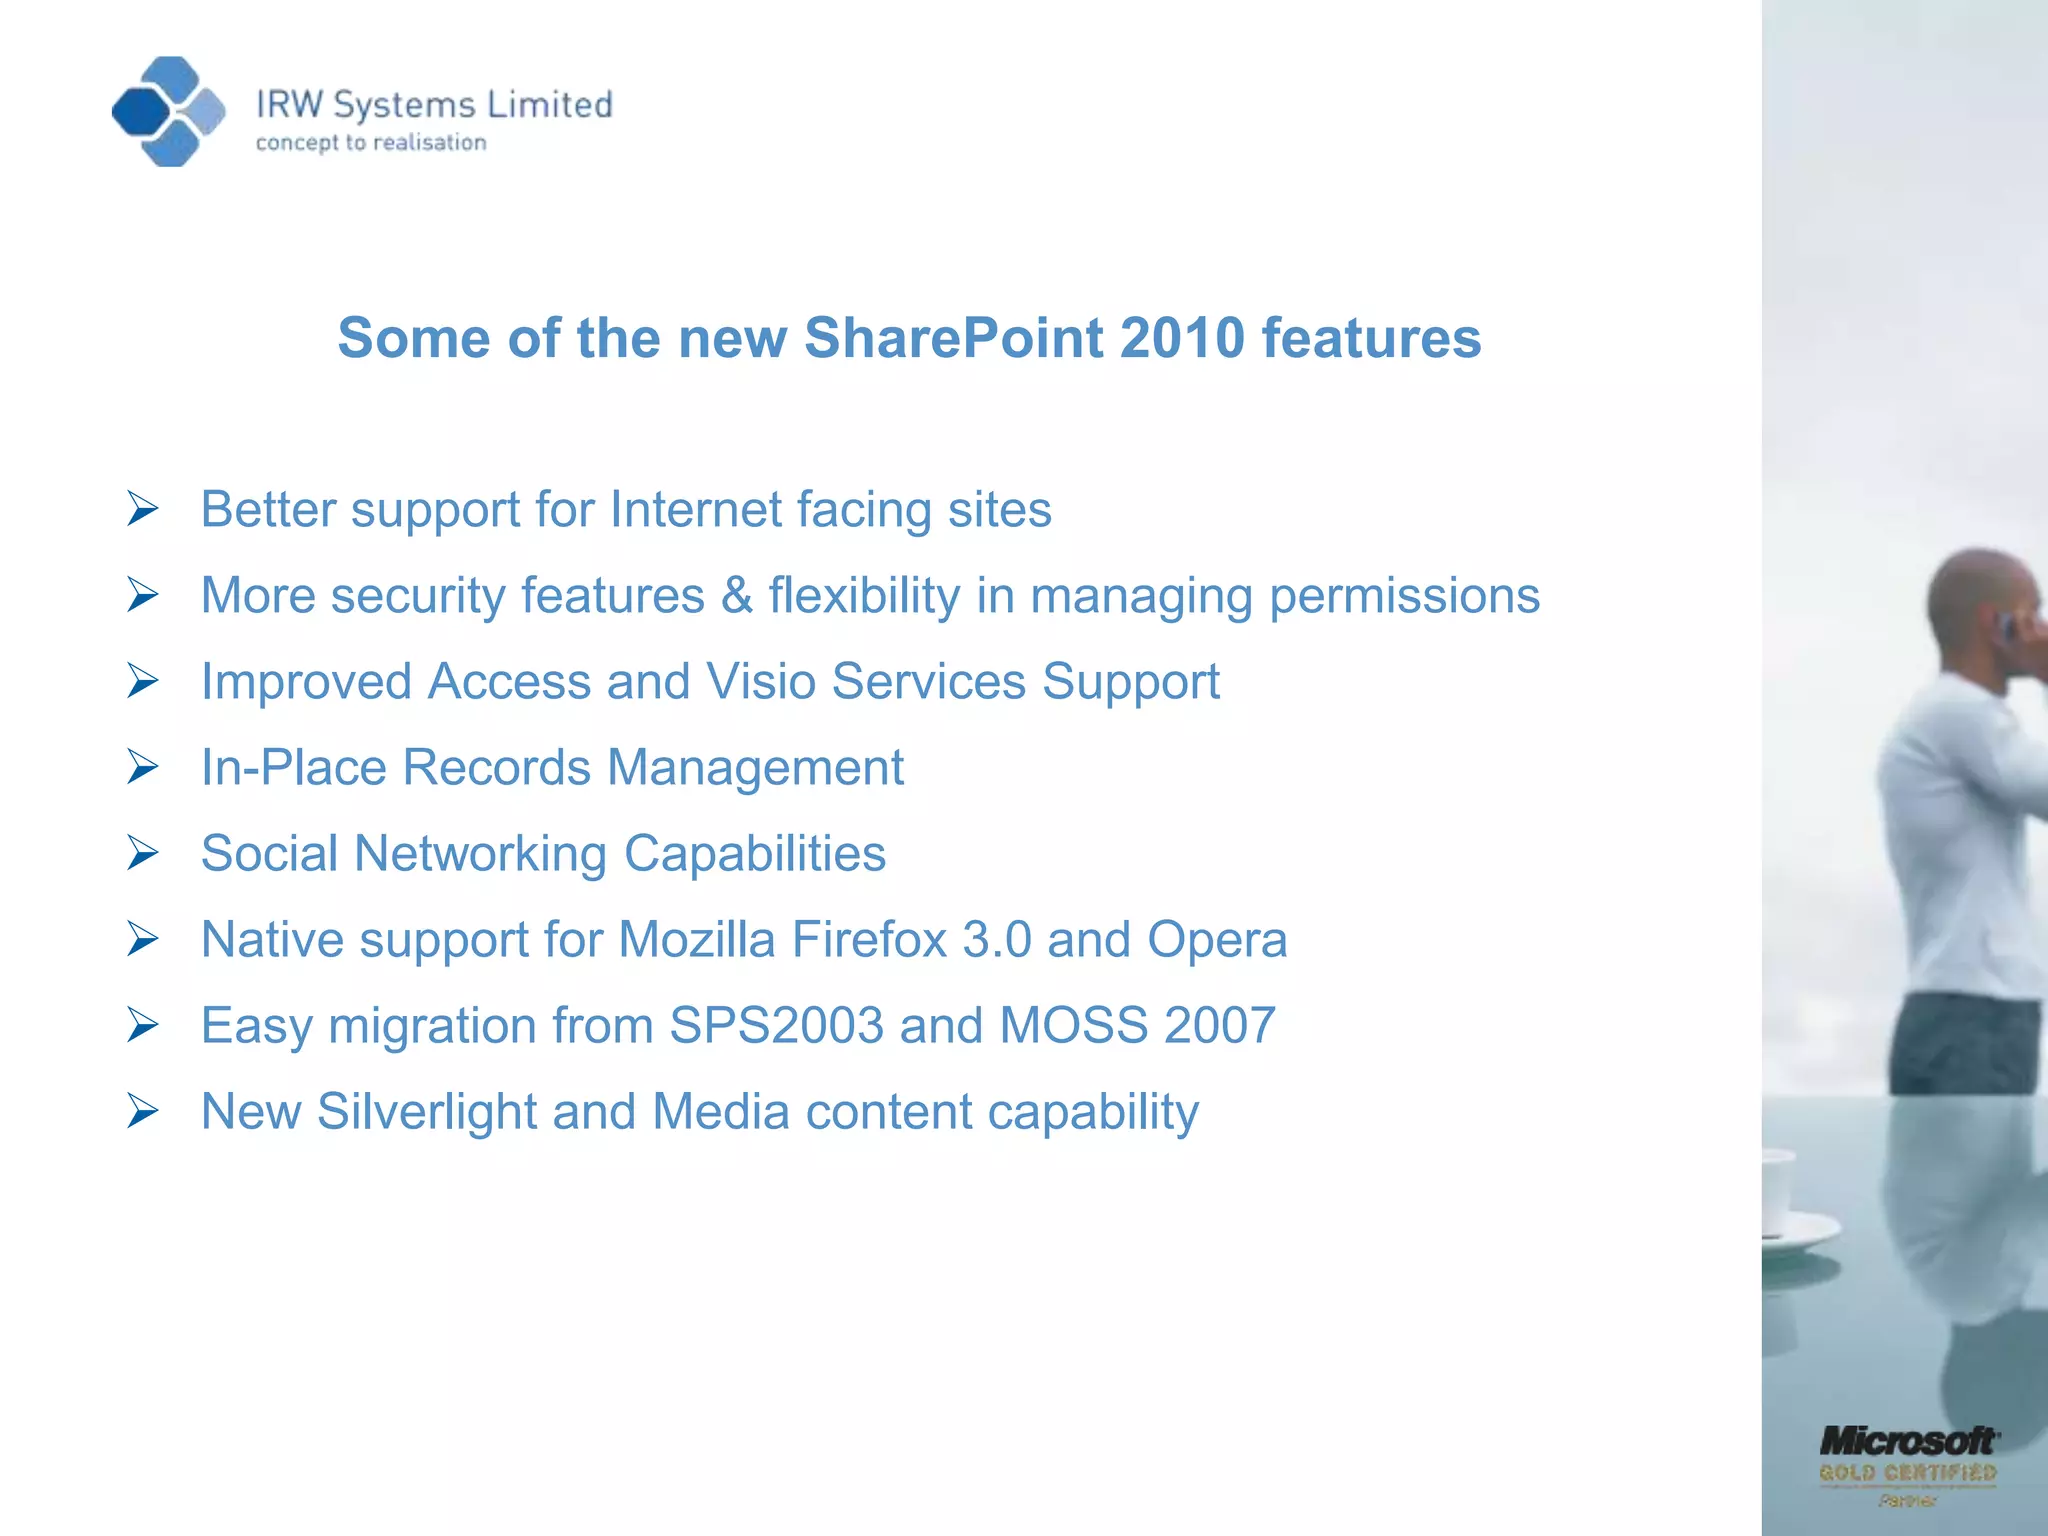
Task: Click the arrow bullet beside Native support
Action: tap(143, 940)
